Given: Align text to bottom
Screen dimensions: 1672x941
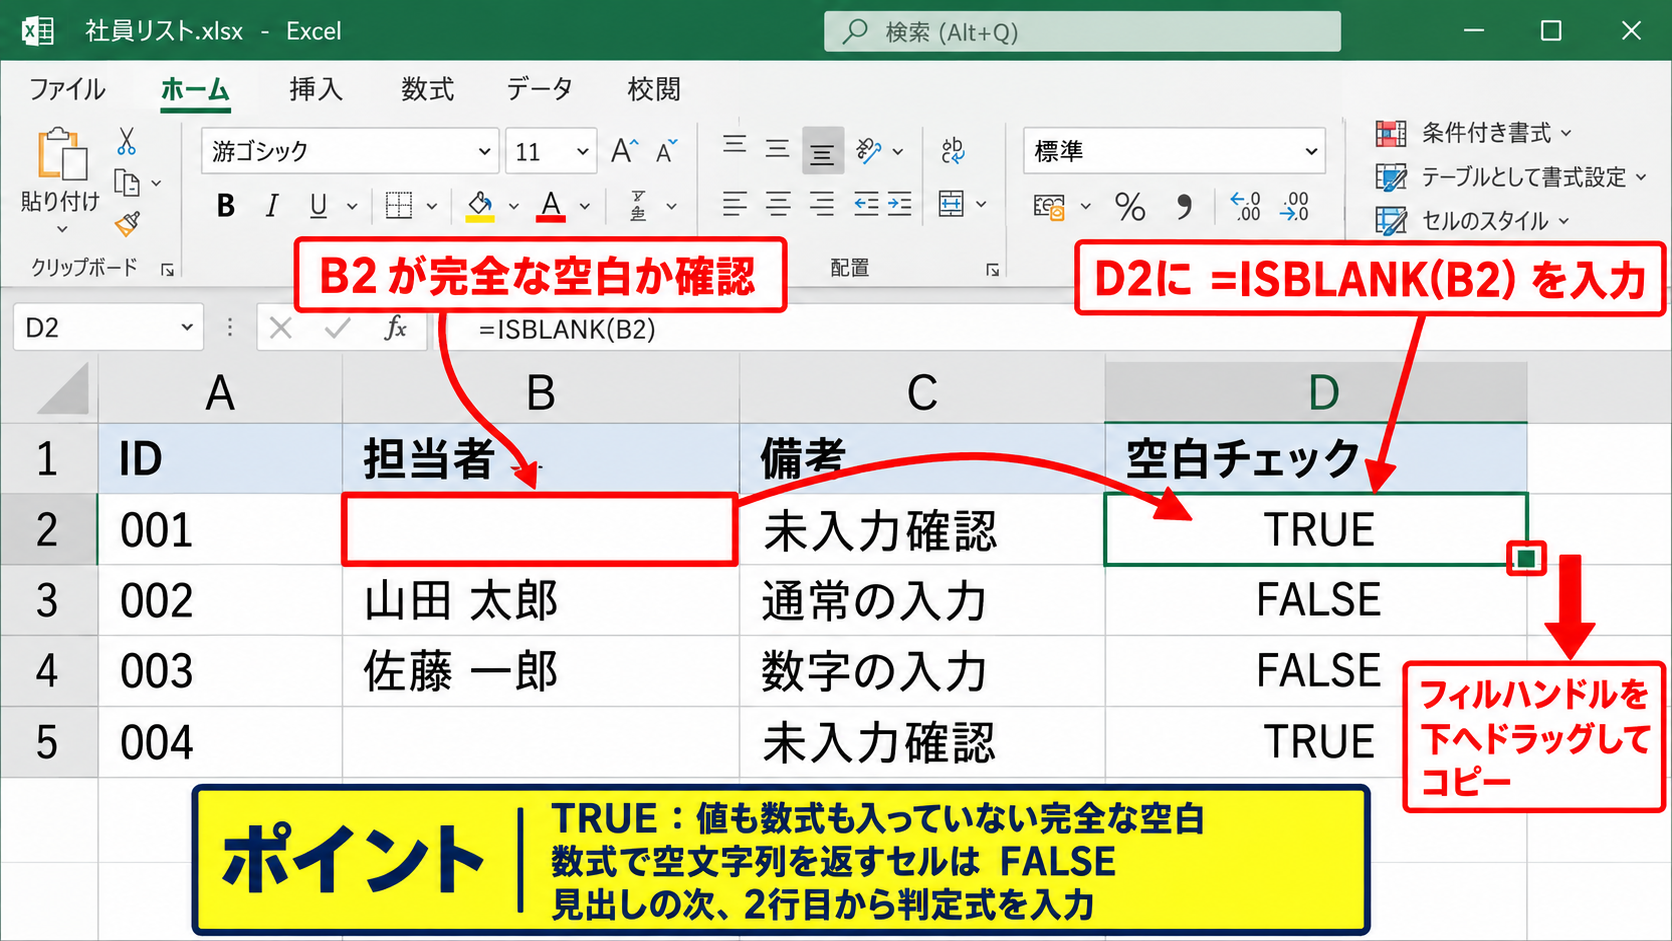Looking at the screenshot, I should point(822,152).
